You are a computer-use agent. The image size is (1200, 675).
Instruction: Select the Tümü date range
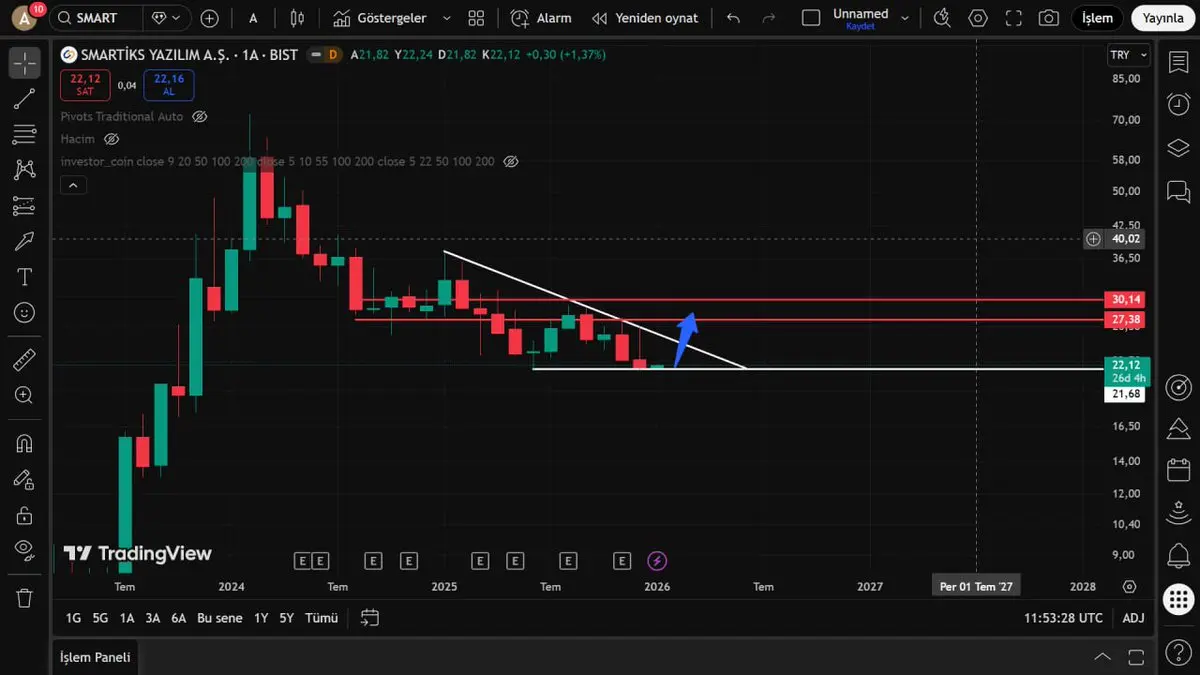[x=321, y=618]
